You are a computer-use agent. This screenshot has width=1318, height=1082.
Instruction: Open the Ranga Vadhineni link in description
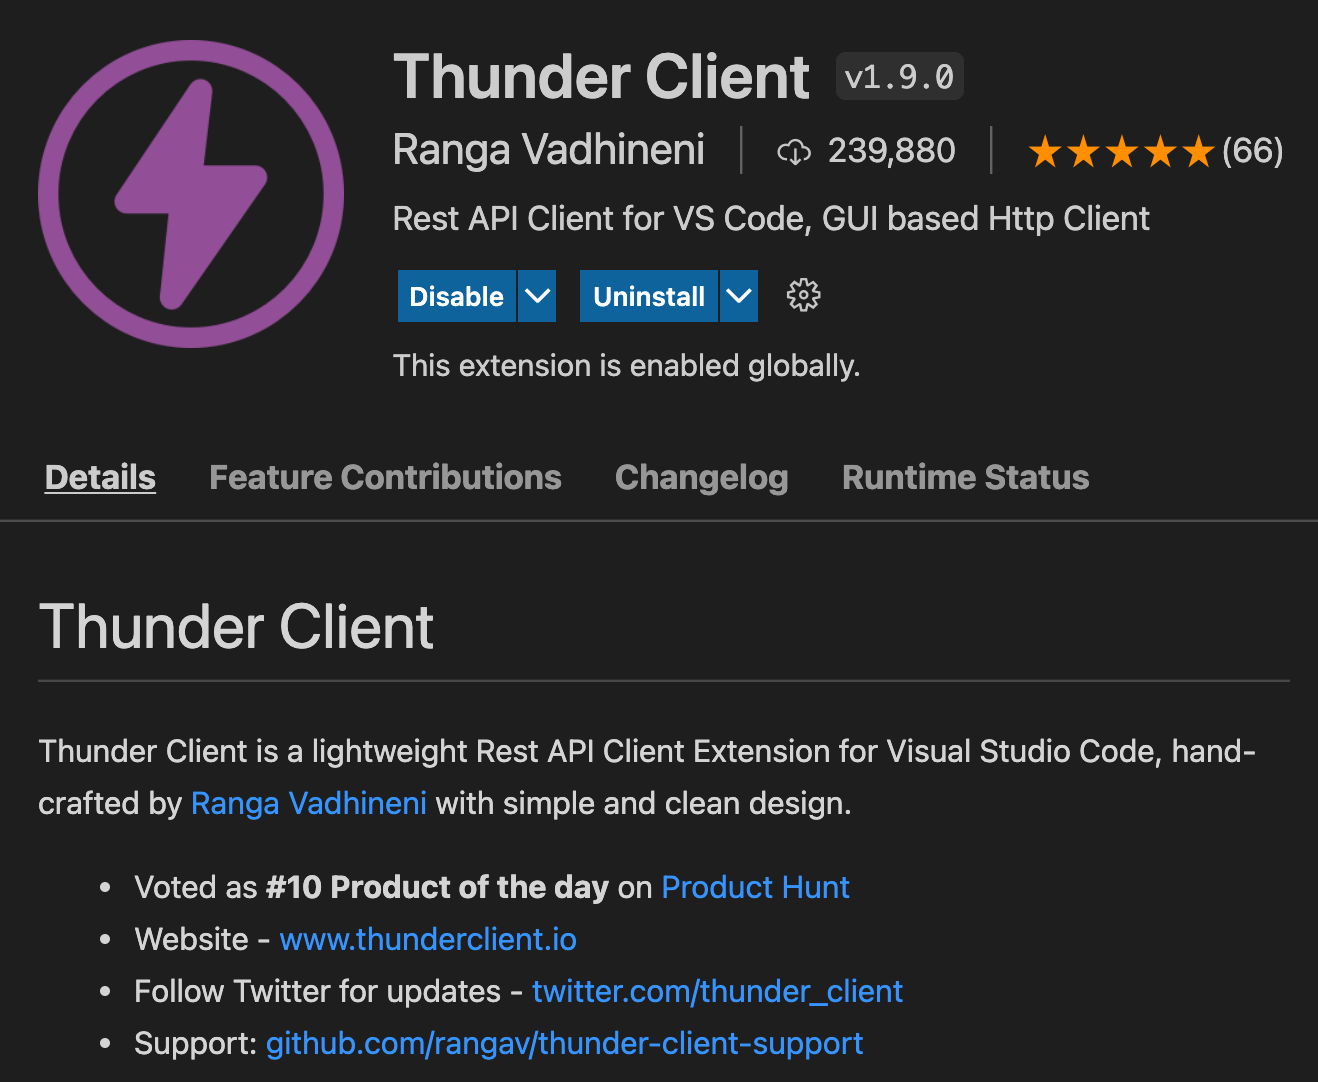[x=308, y=803]
